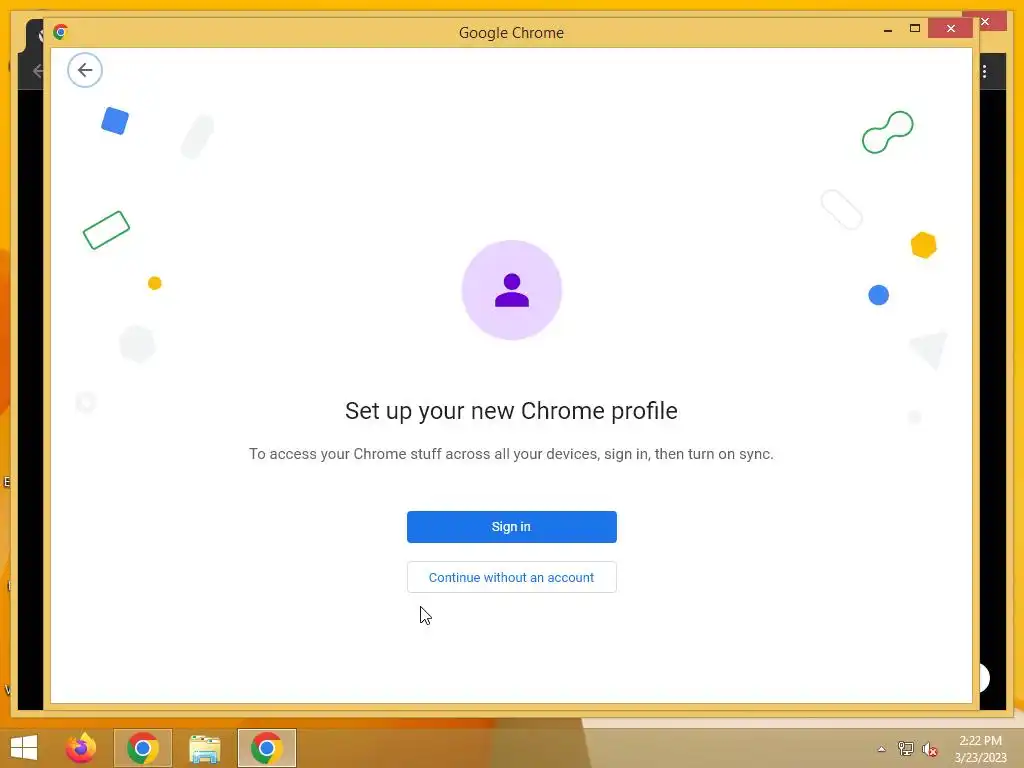Image resolution: width=1024 pixels, height=768 pixels.
Task: Launch Firefox from the taskbar
Action: coord(81,748)
